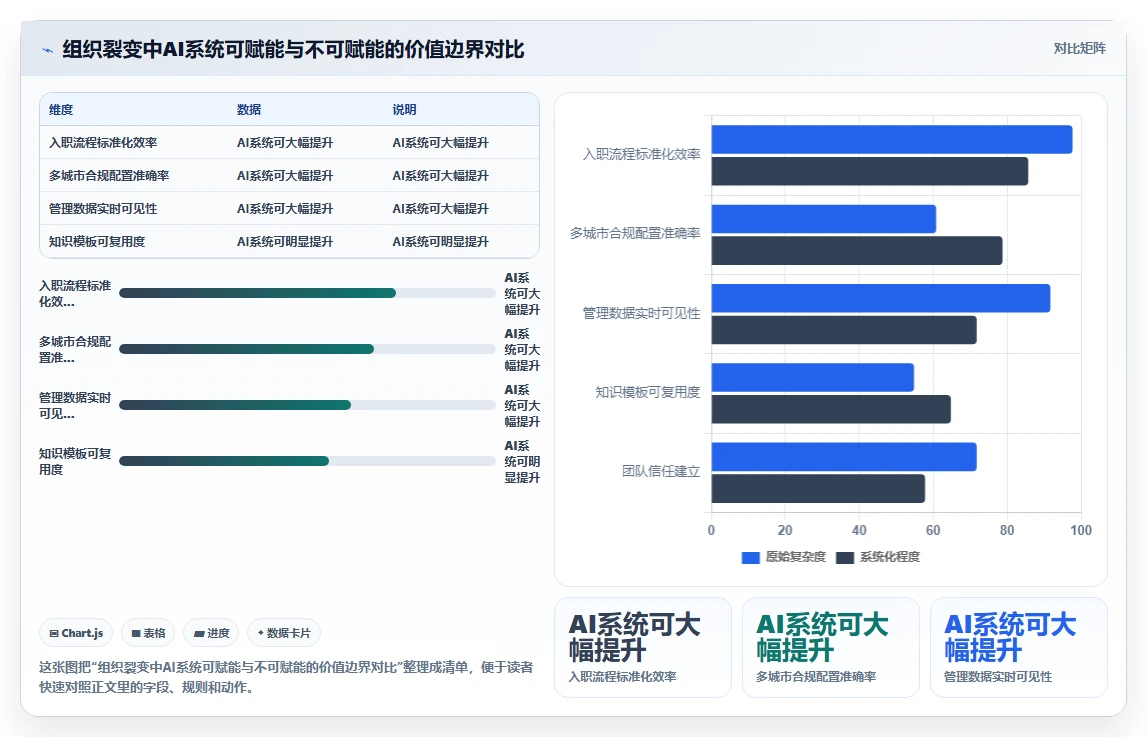
Task: Click AI系统可明显提升 value beside last progress bar
Action: (x=522, y=461)
